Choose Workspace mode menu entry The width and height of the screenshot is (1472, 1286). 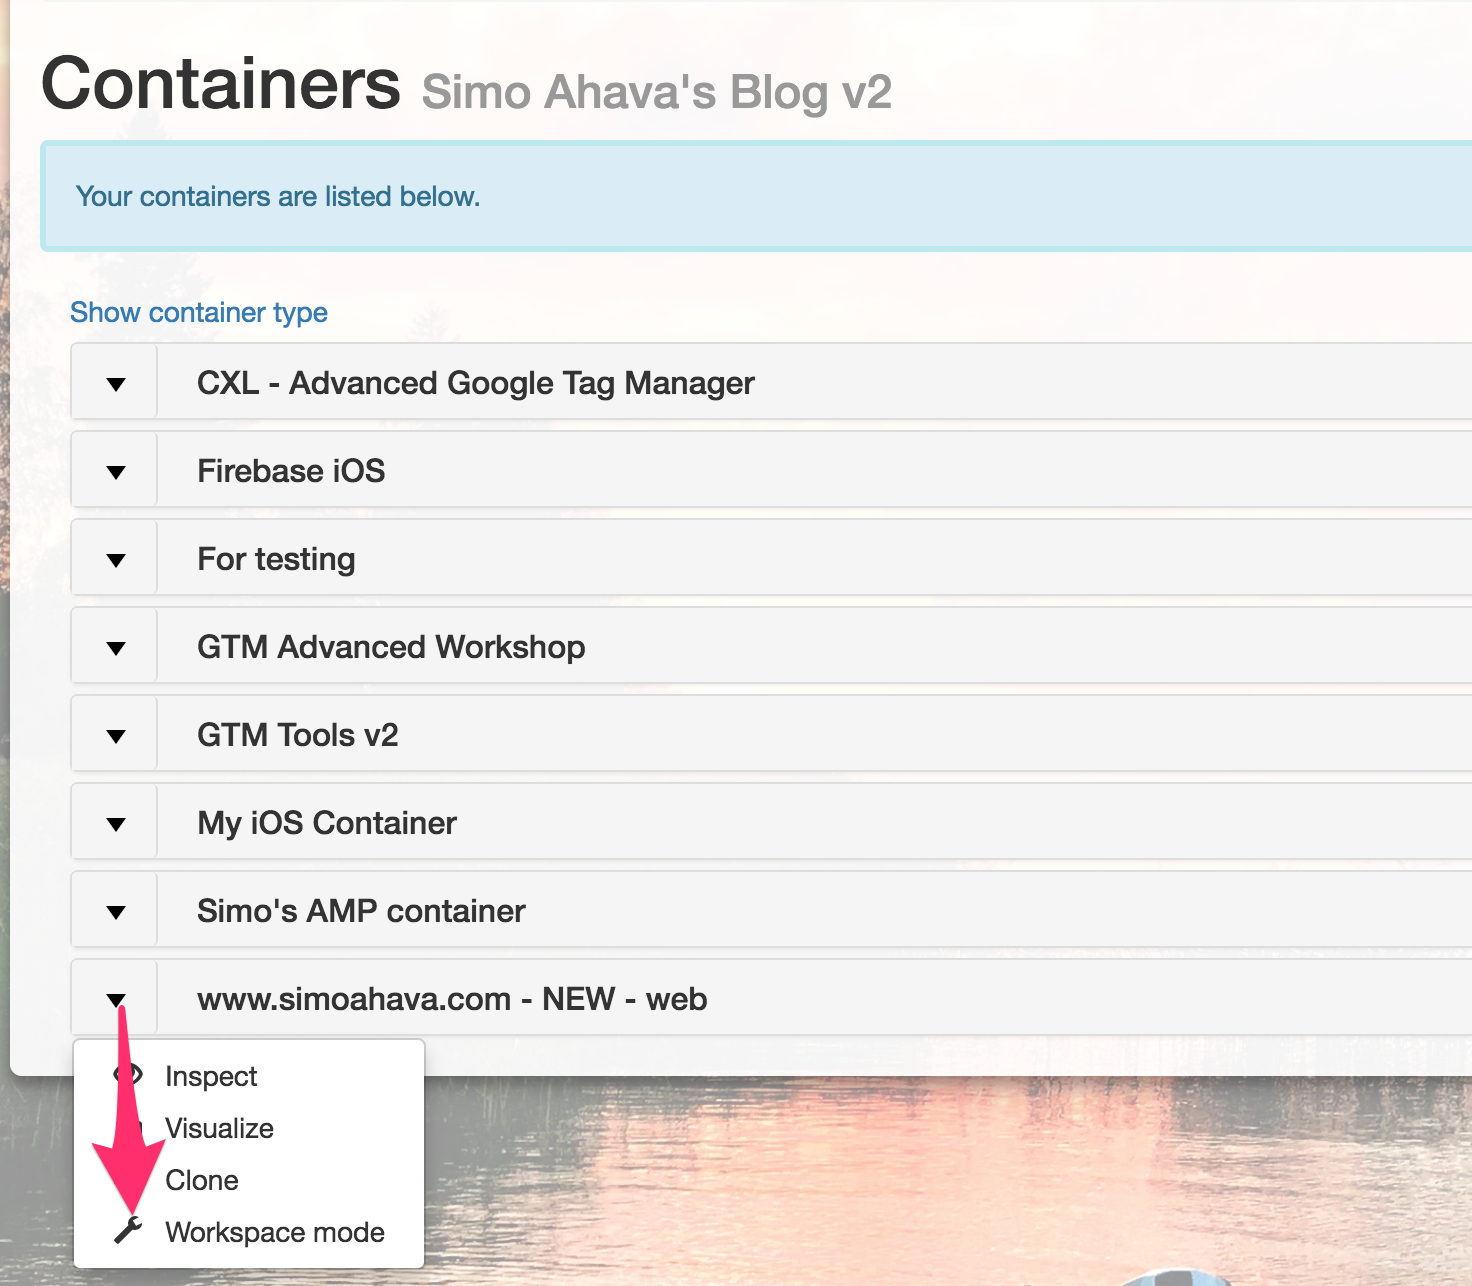(x=275, y=1232)
